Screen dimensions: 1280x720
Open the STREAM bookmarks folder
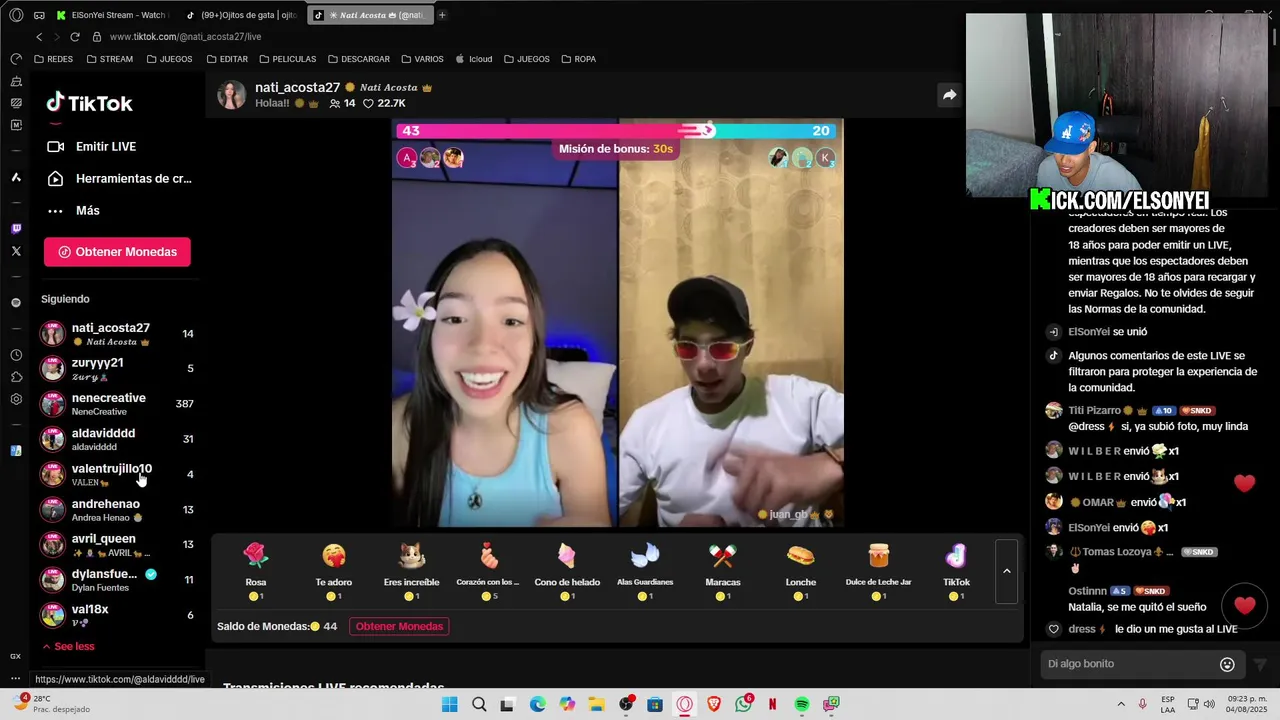click(x=110, y=59)
